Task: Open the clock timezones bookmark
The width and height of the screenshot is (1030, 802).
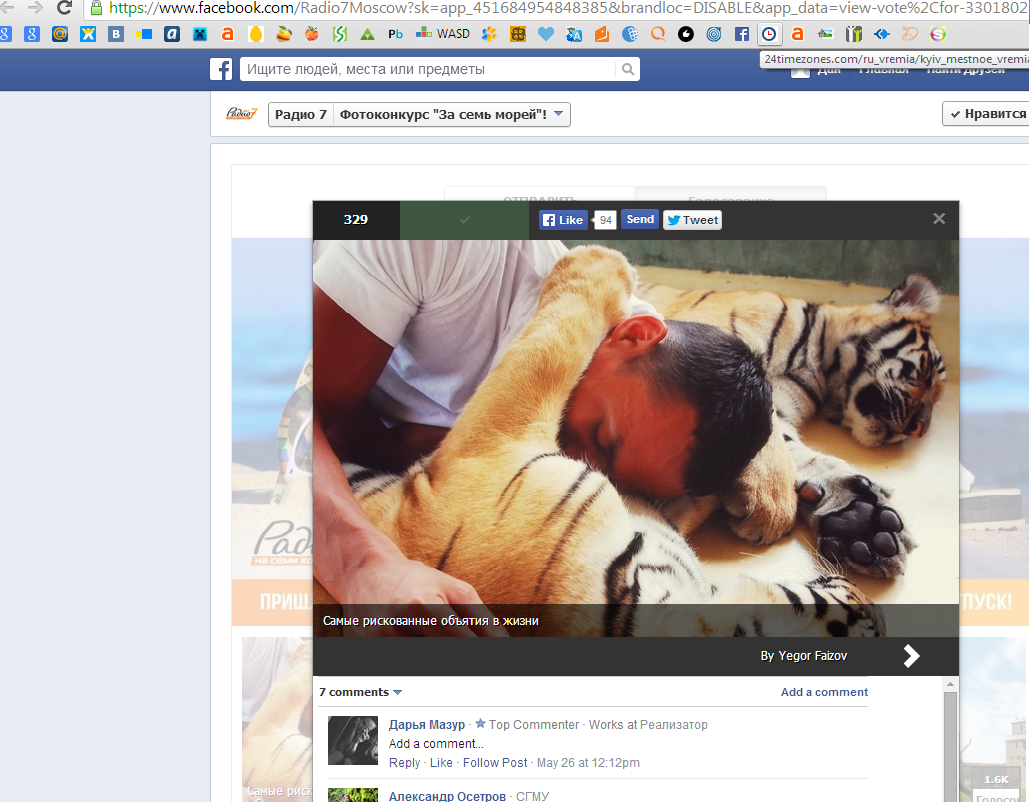Action: (x=769, y=33)
